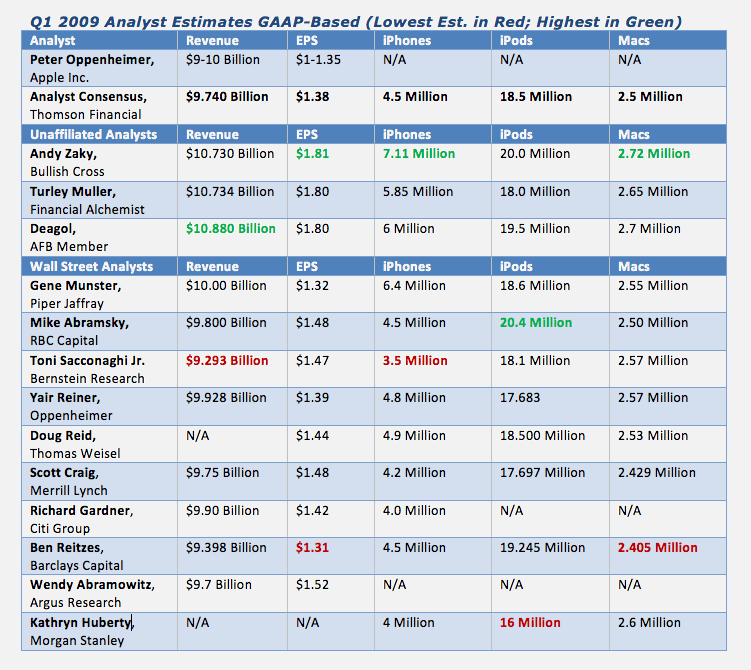Select the green "20.4 Million" iPods value

[536, 323]
